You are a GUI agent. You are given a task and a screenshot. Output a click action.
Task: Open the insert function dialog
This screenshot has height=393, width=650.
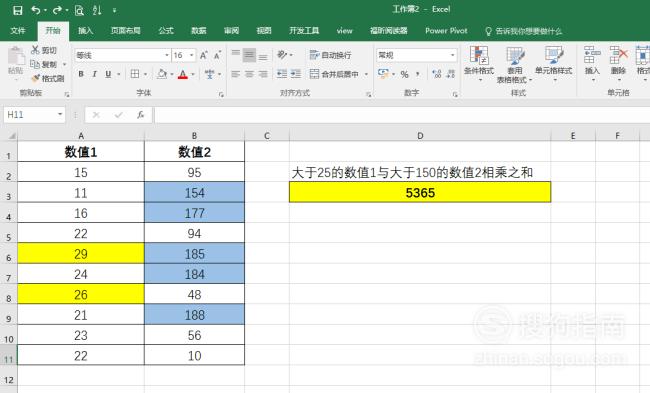[141, 115]
